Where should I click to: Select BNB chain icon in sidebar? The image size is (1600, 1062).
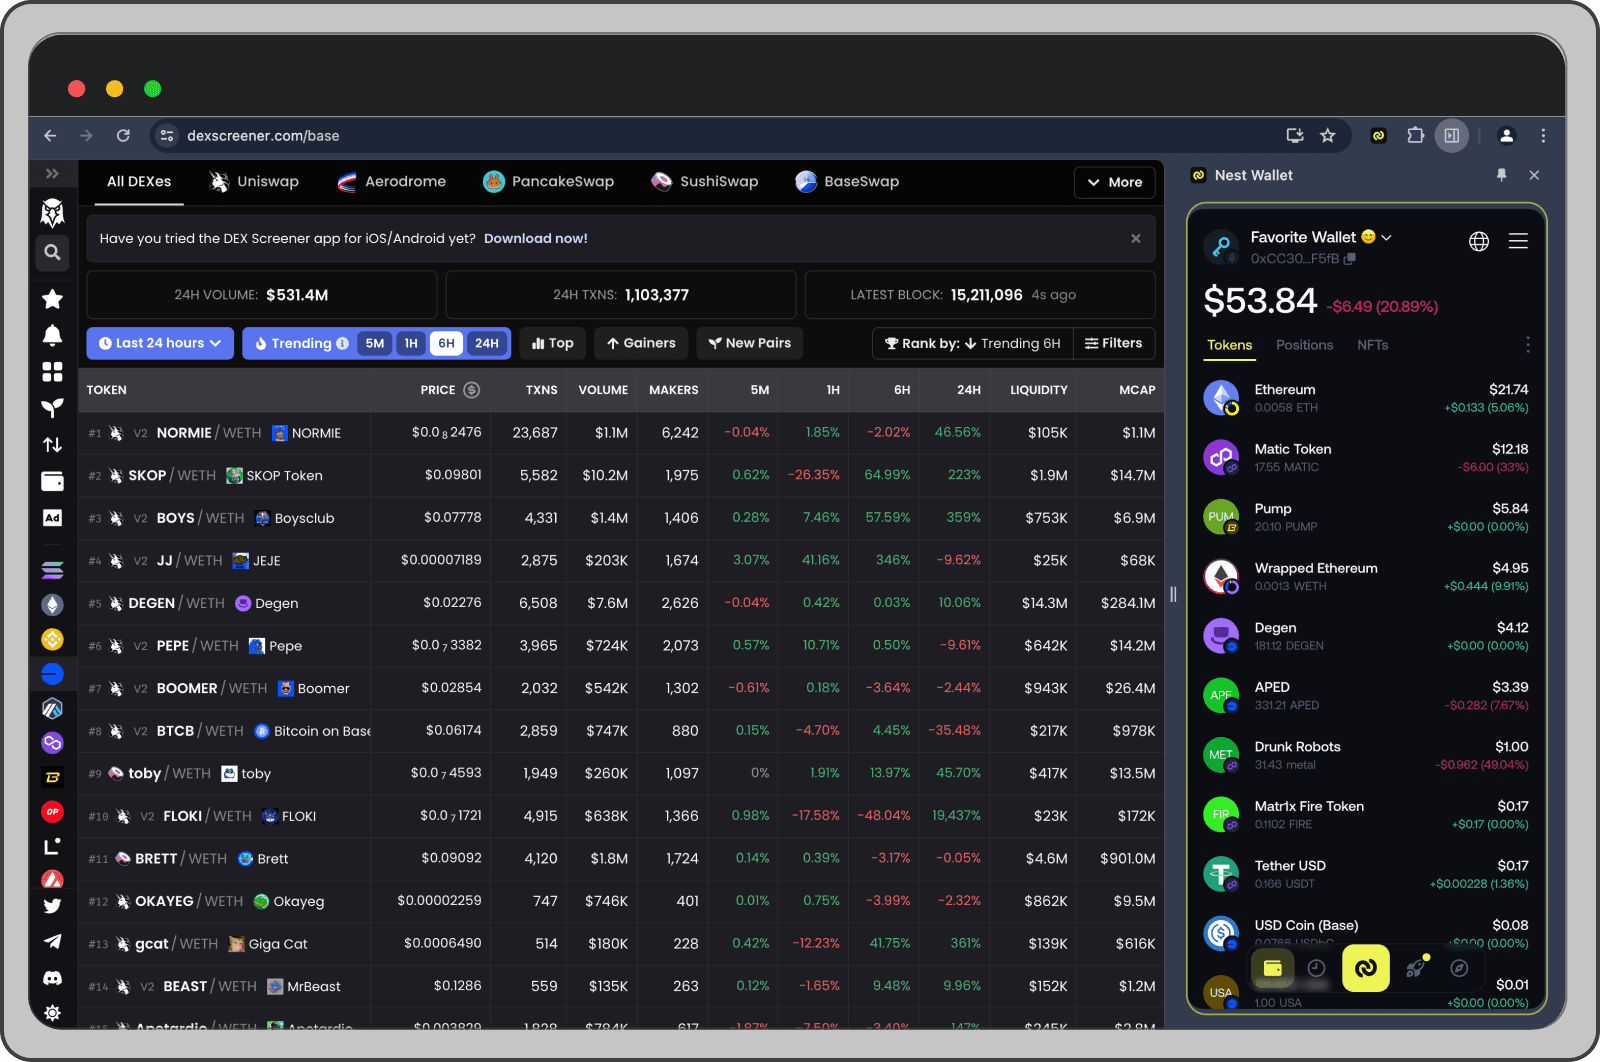click(52, 639)
